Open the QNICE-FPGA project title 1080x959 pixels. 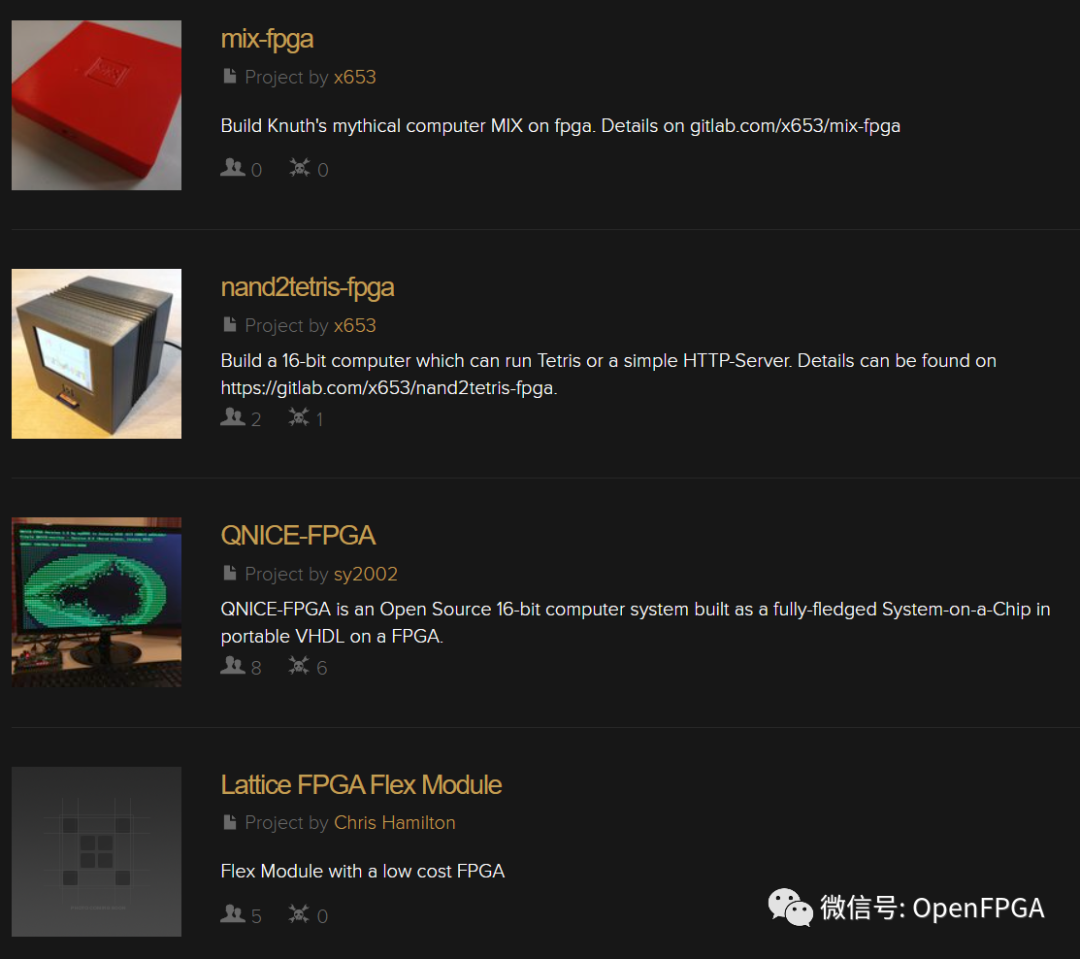click(298, 535)
